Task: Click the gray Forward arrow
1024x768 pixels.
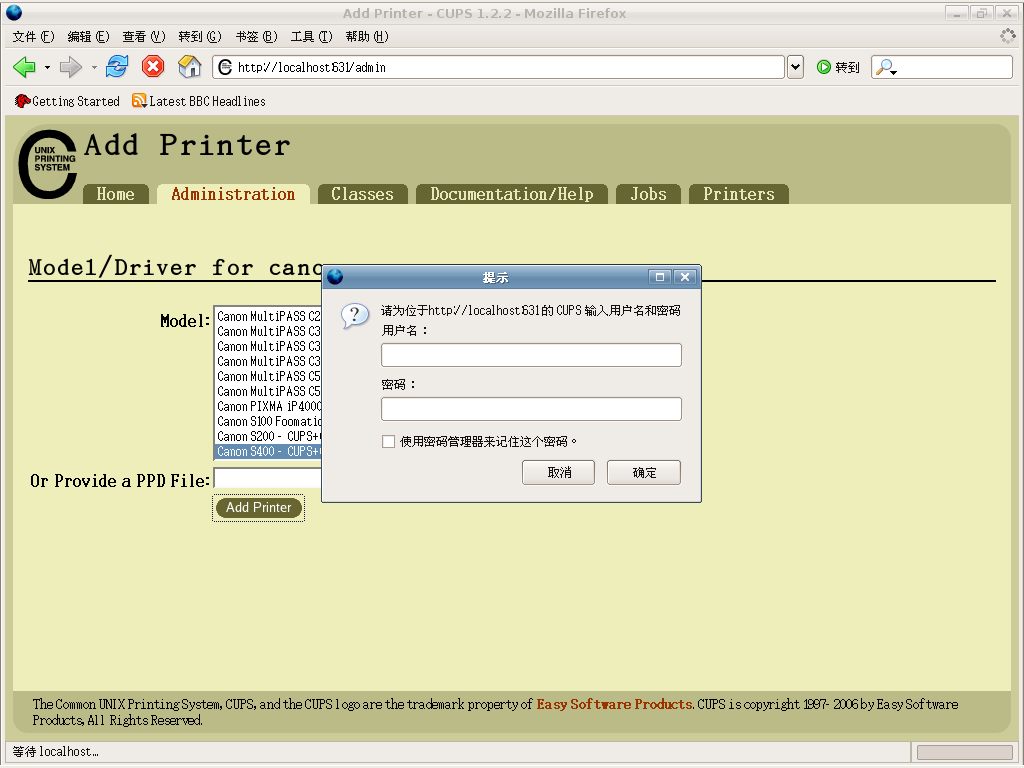Action: (71, 67)
